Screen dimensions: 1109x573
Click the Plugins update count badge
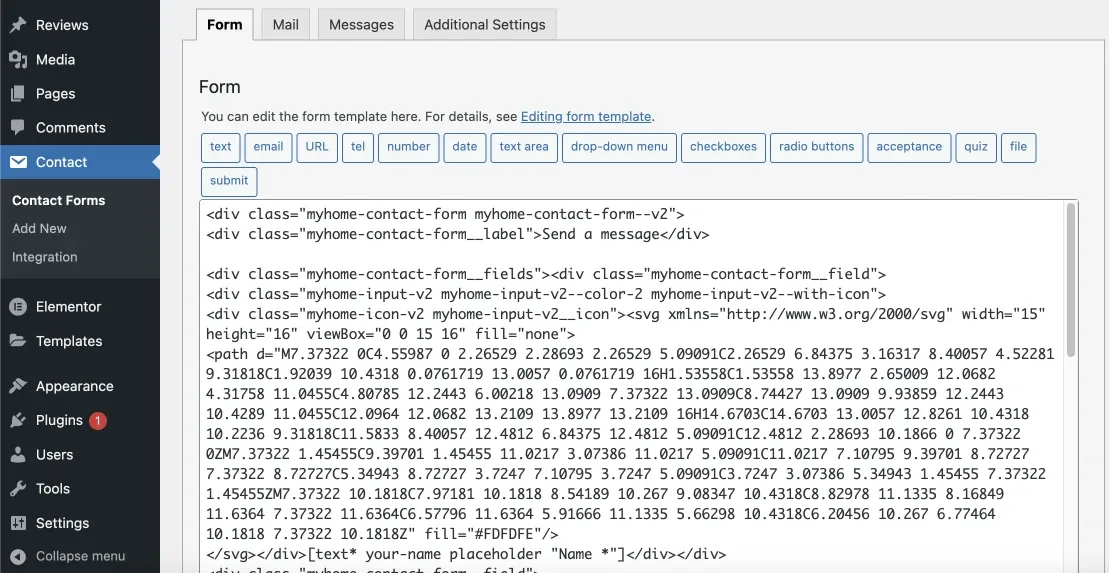coord(98,421)
